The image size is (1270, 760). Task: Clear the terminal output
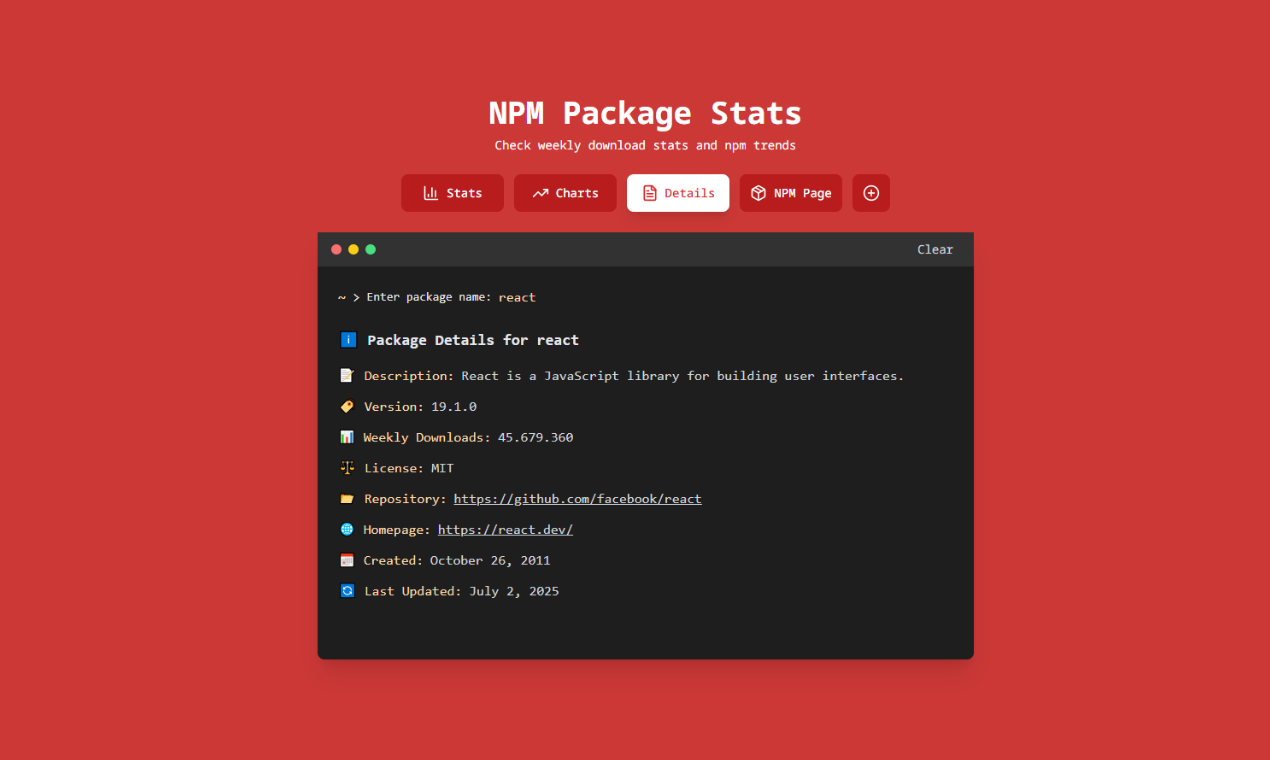935,250
